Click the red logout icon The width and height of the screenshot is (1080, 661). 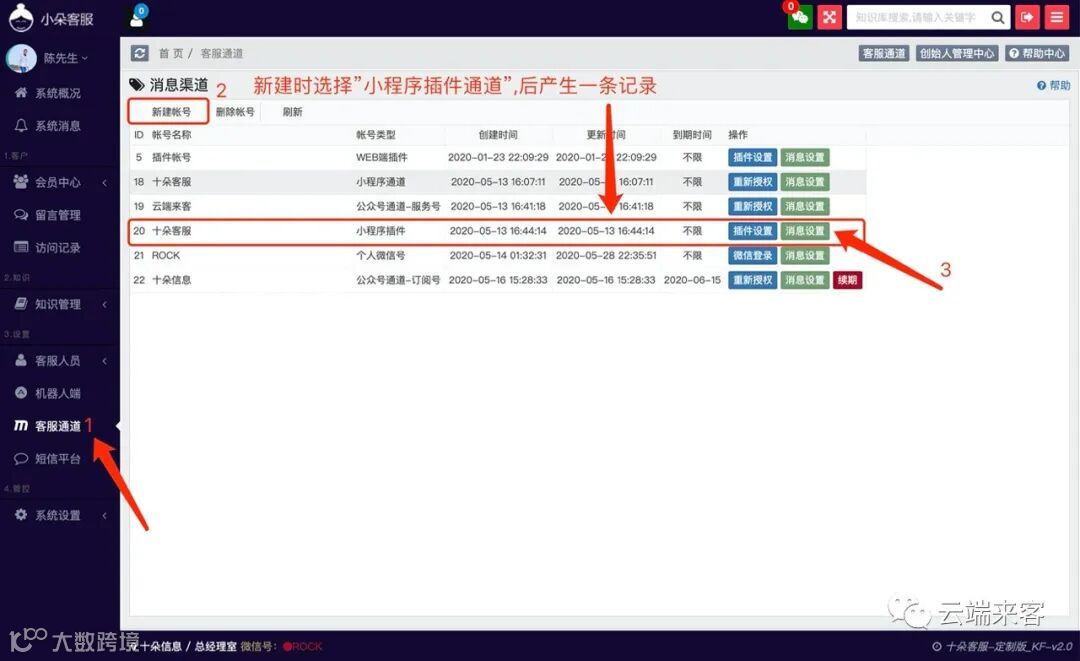[1027, 17]
